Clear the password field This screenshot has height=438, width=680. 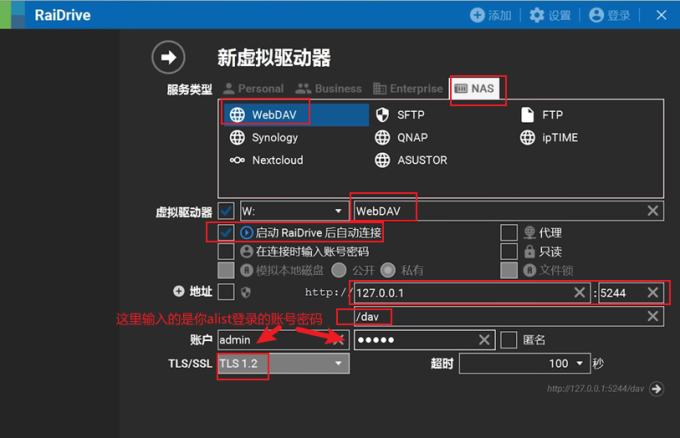(x=484, y=340)
